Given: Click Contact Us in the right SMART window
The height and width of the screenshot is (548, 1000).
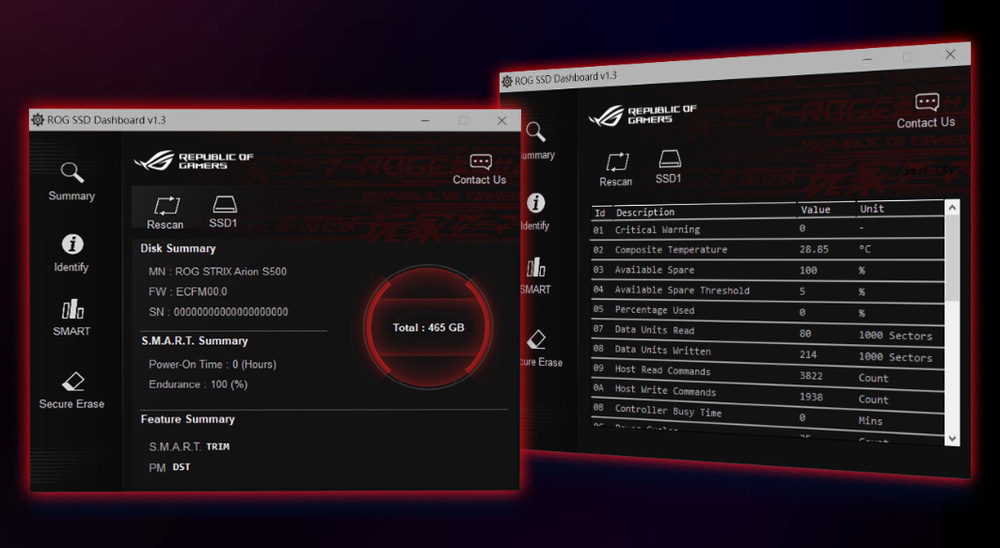Looking at the screenshot, I should pos(926,112).
